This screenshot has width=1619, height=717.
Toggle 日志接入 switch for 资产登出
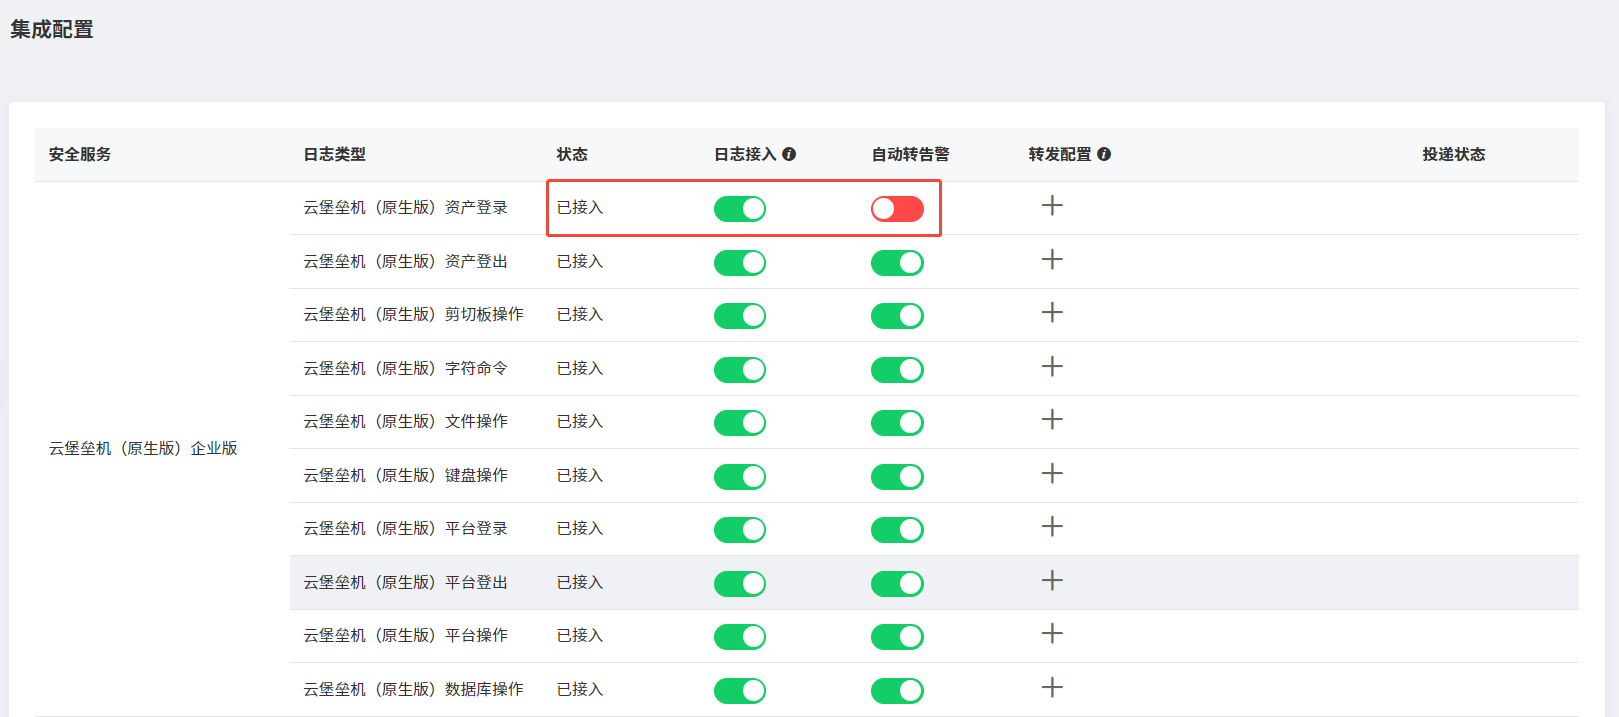click(740, 262)
